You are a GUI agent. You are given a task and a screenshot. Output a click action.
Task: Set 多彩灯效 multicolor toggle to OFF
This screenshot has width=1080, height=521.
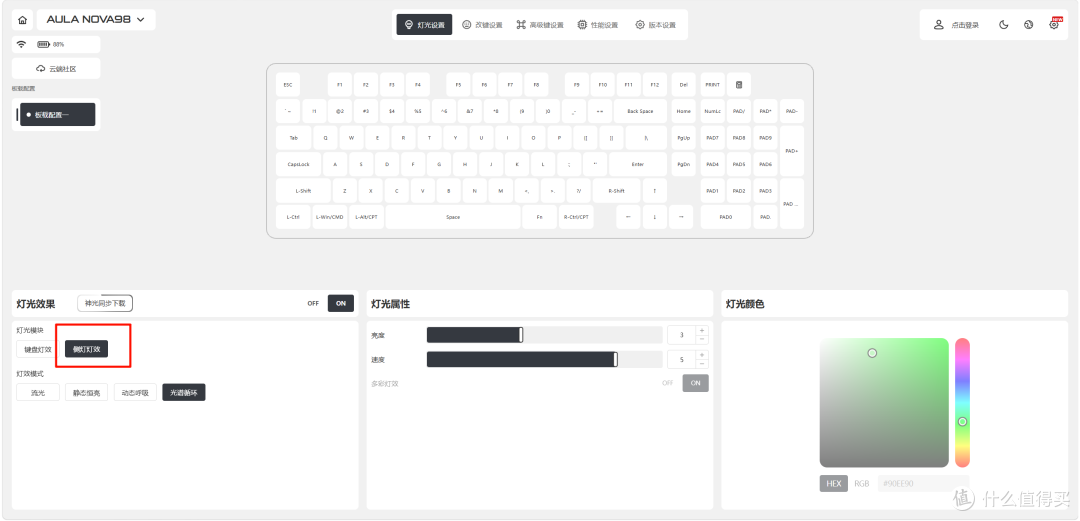(x=667, y=383)
